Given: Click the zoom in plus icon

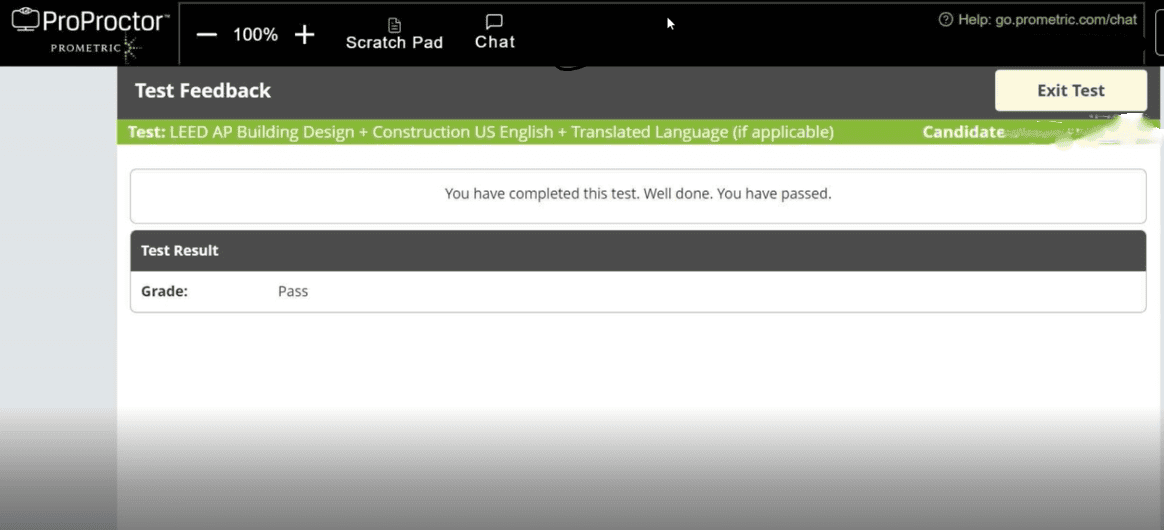Looking at the screenshot, I should tap(305, 35).
